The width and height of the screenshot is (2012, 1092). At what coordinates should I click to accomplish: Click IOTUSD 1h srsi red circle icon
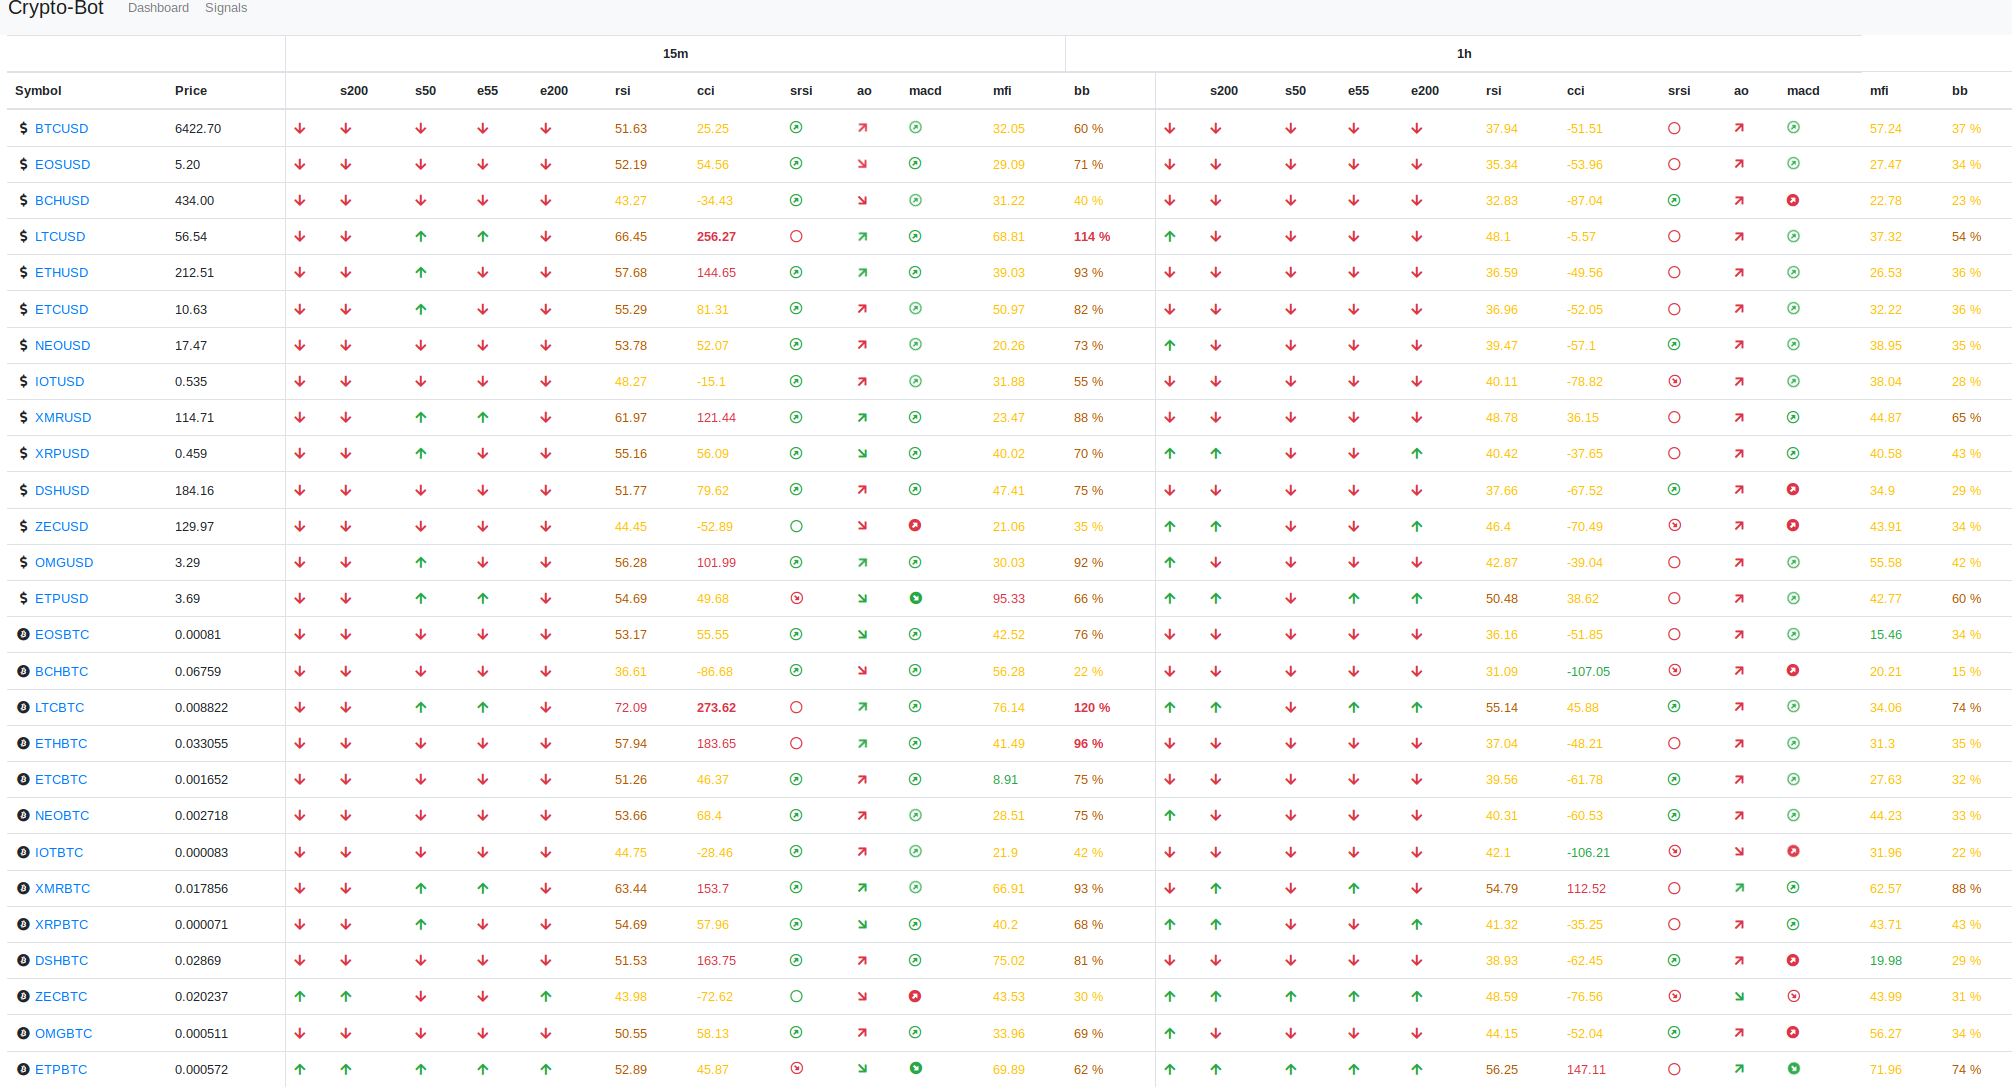click(1674, 381)
